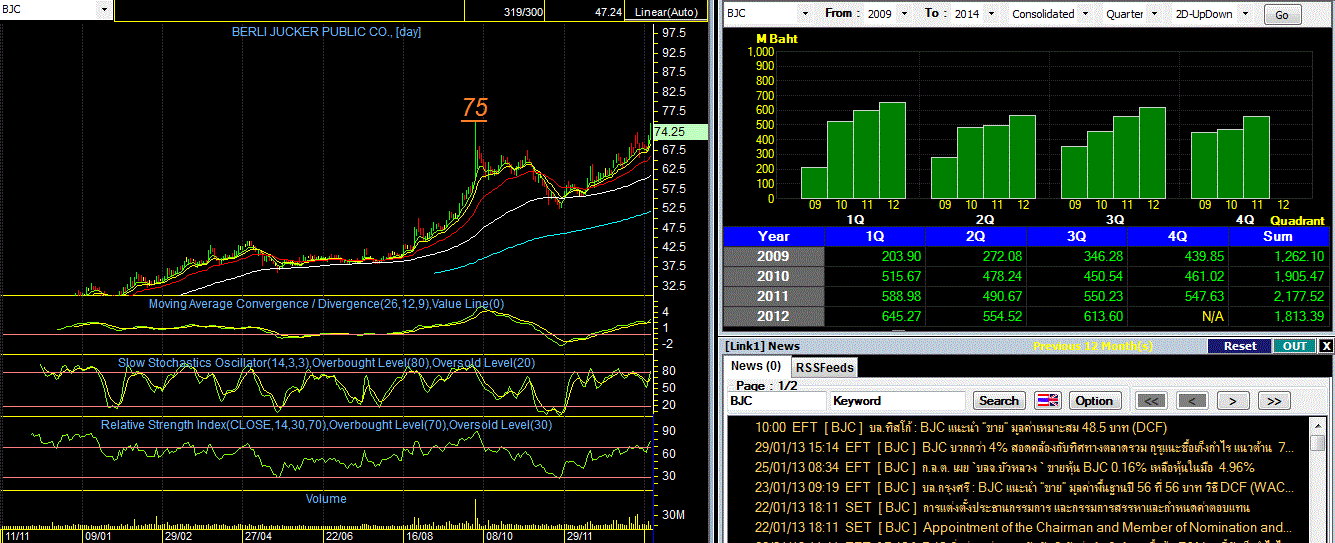
Task: Select the Year column header
Action: tap(774, 237)
